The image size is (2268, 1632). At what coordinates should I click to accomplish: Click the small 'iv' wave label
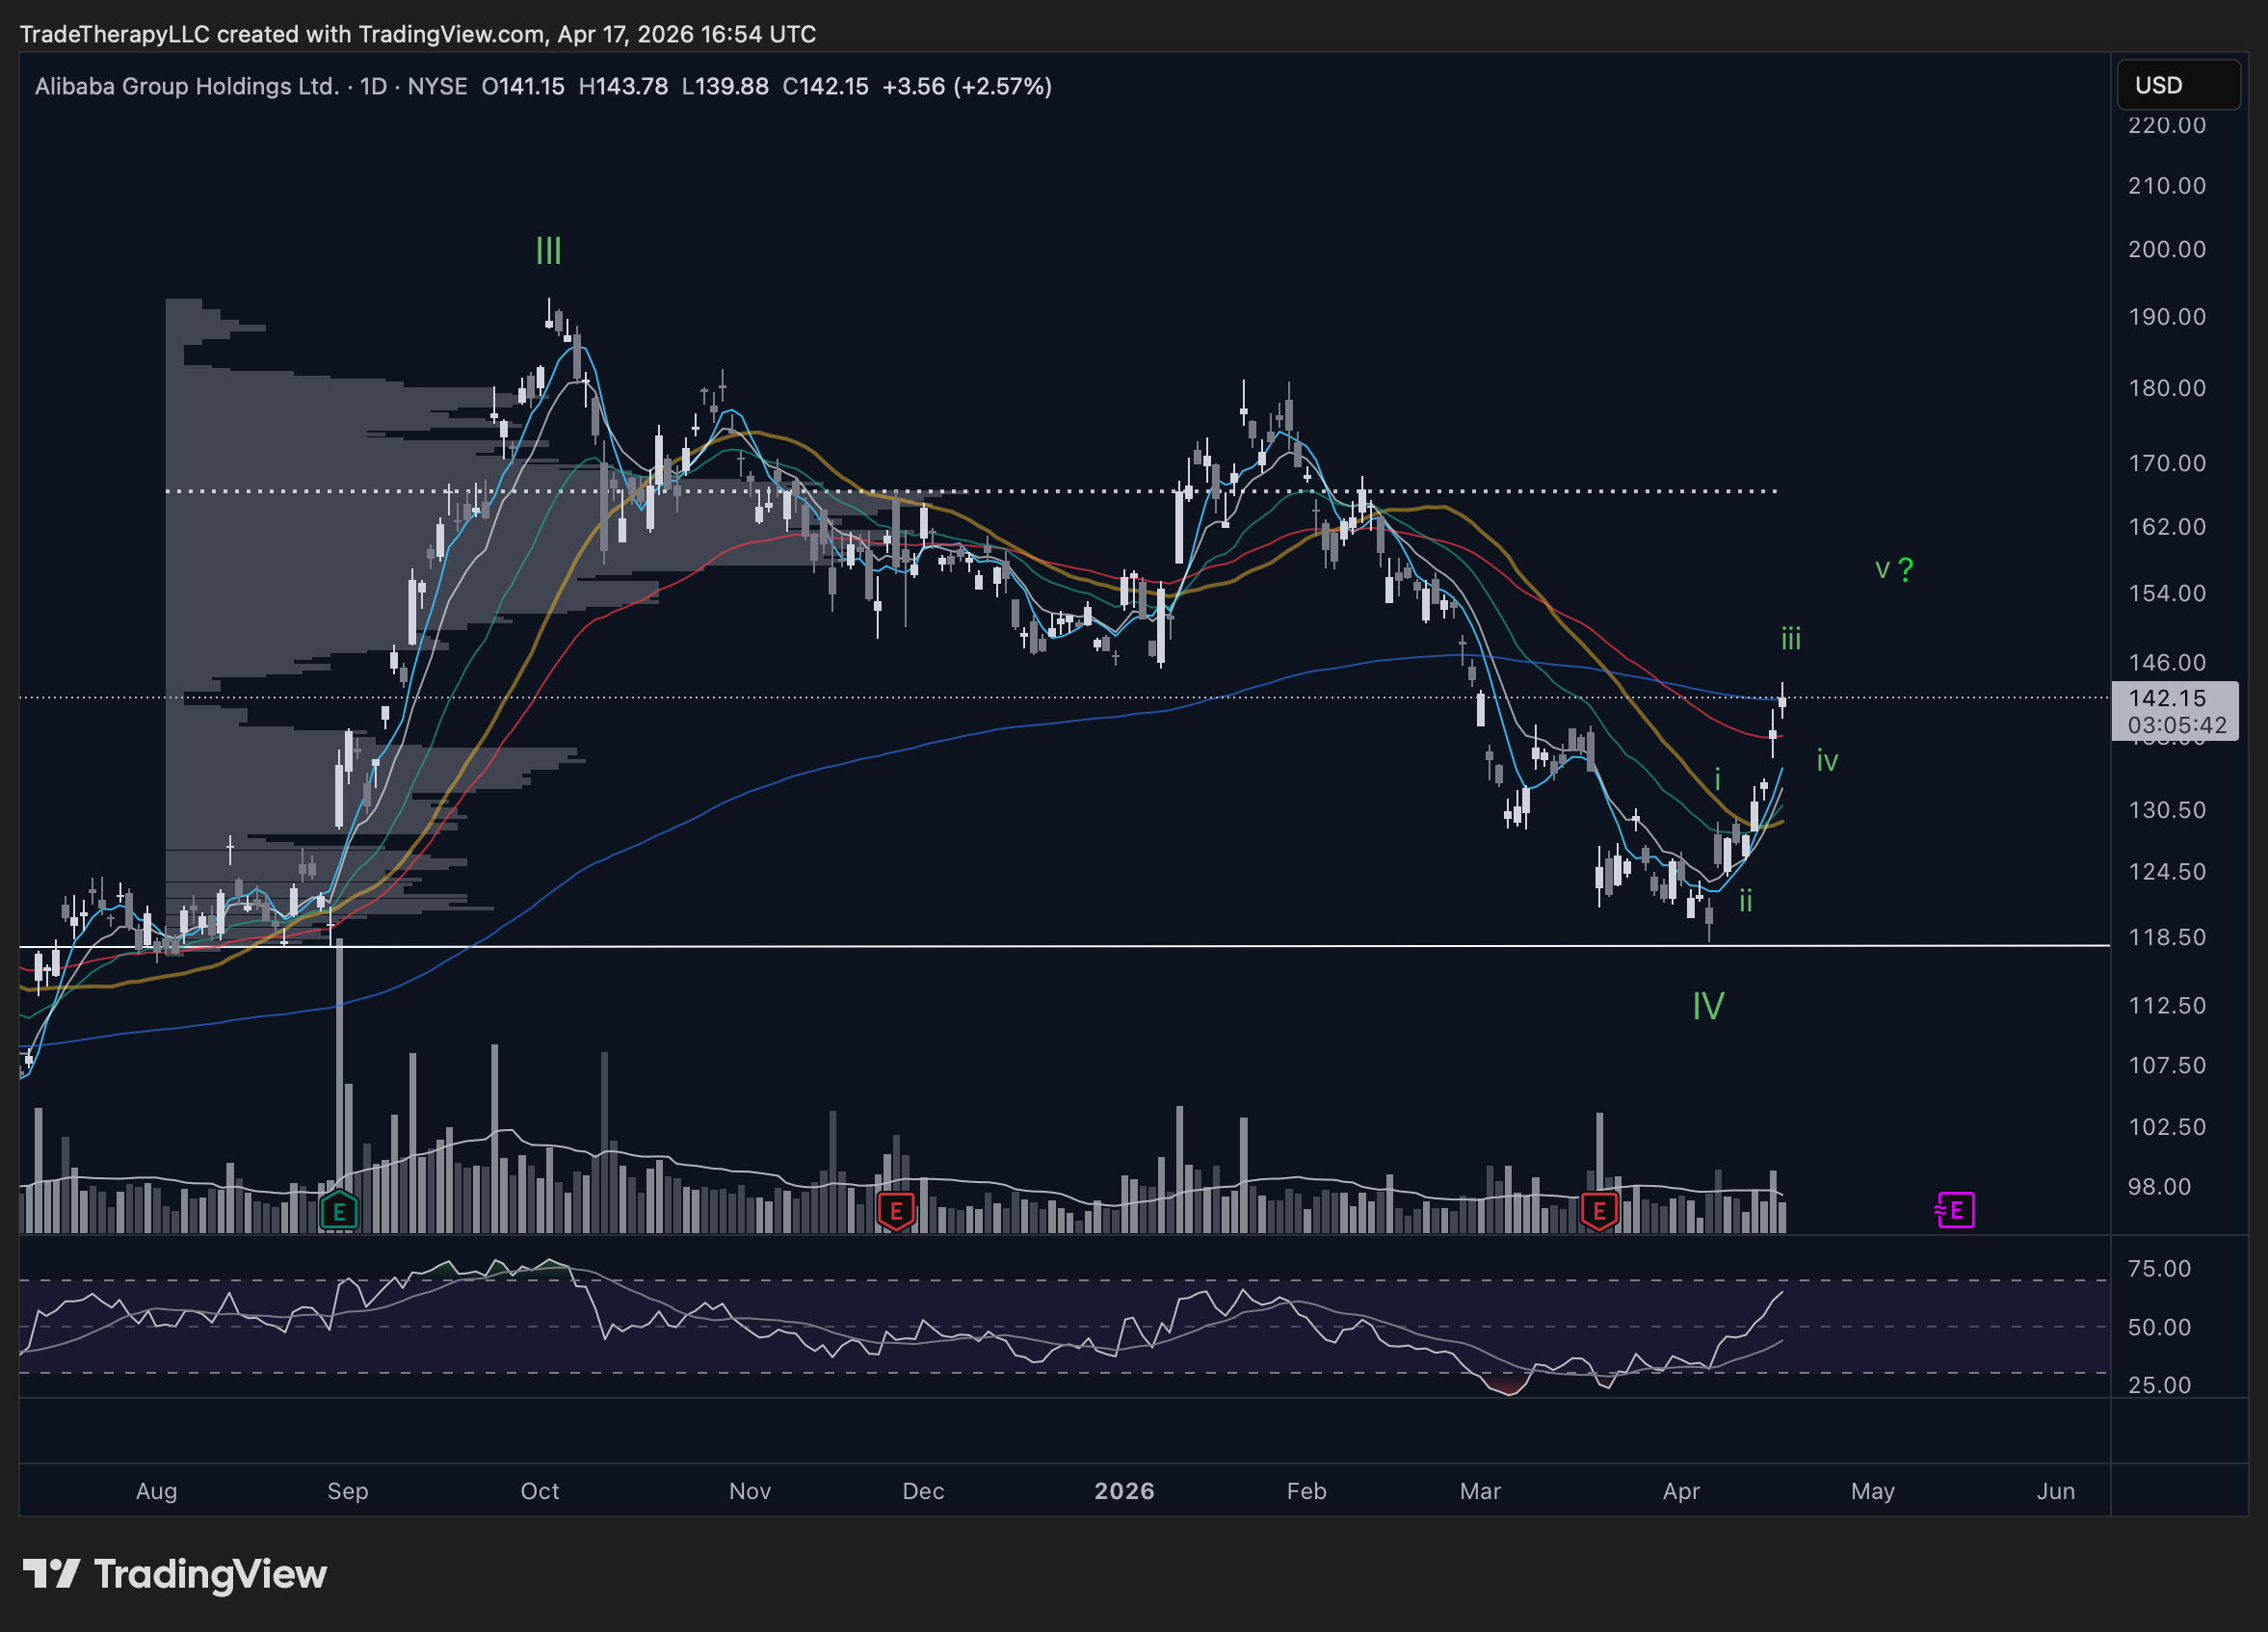1827,761
